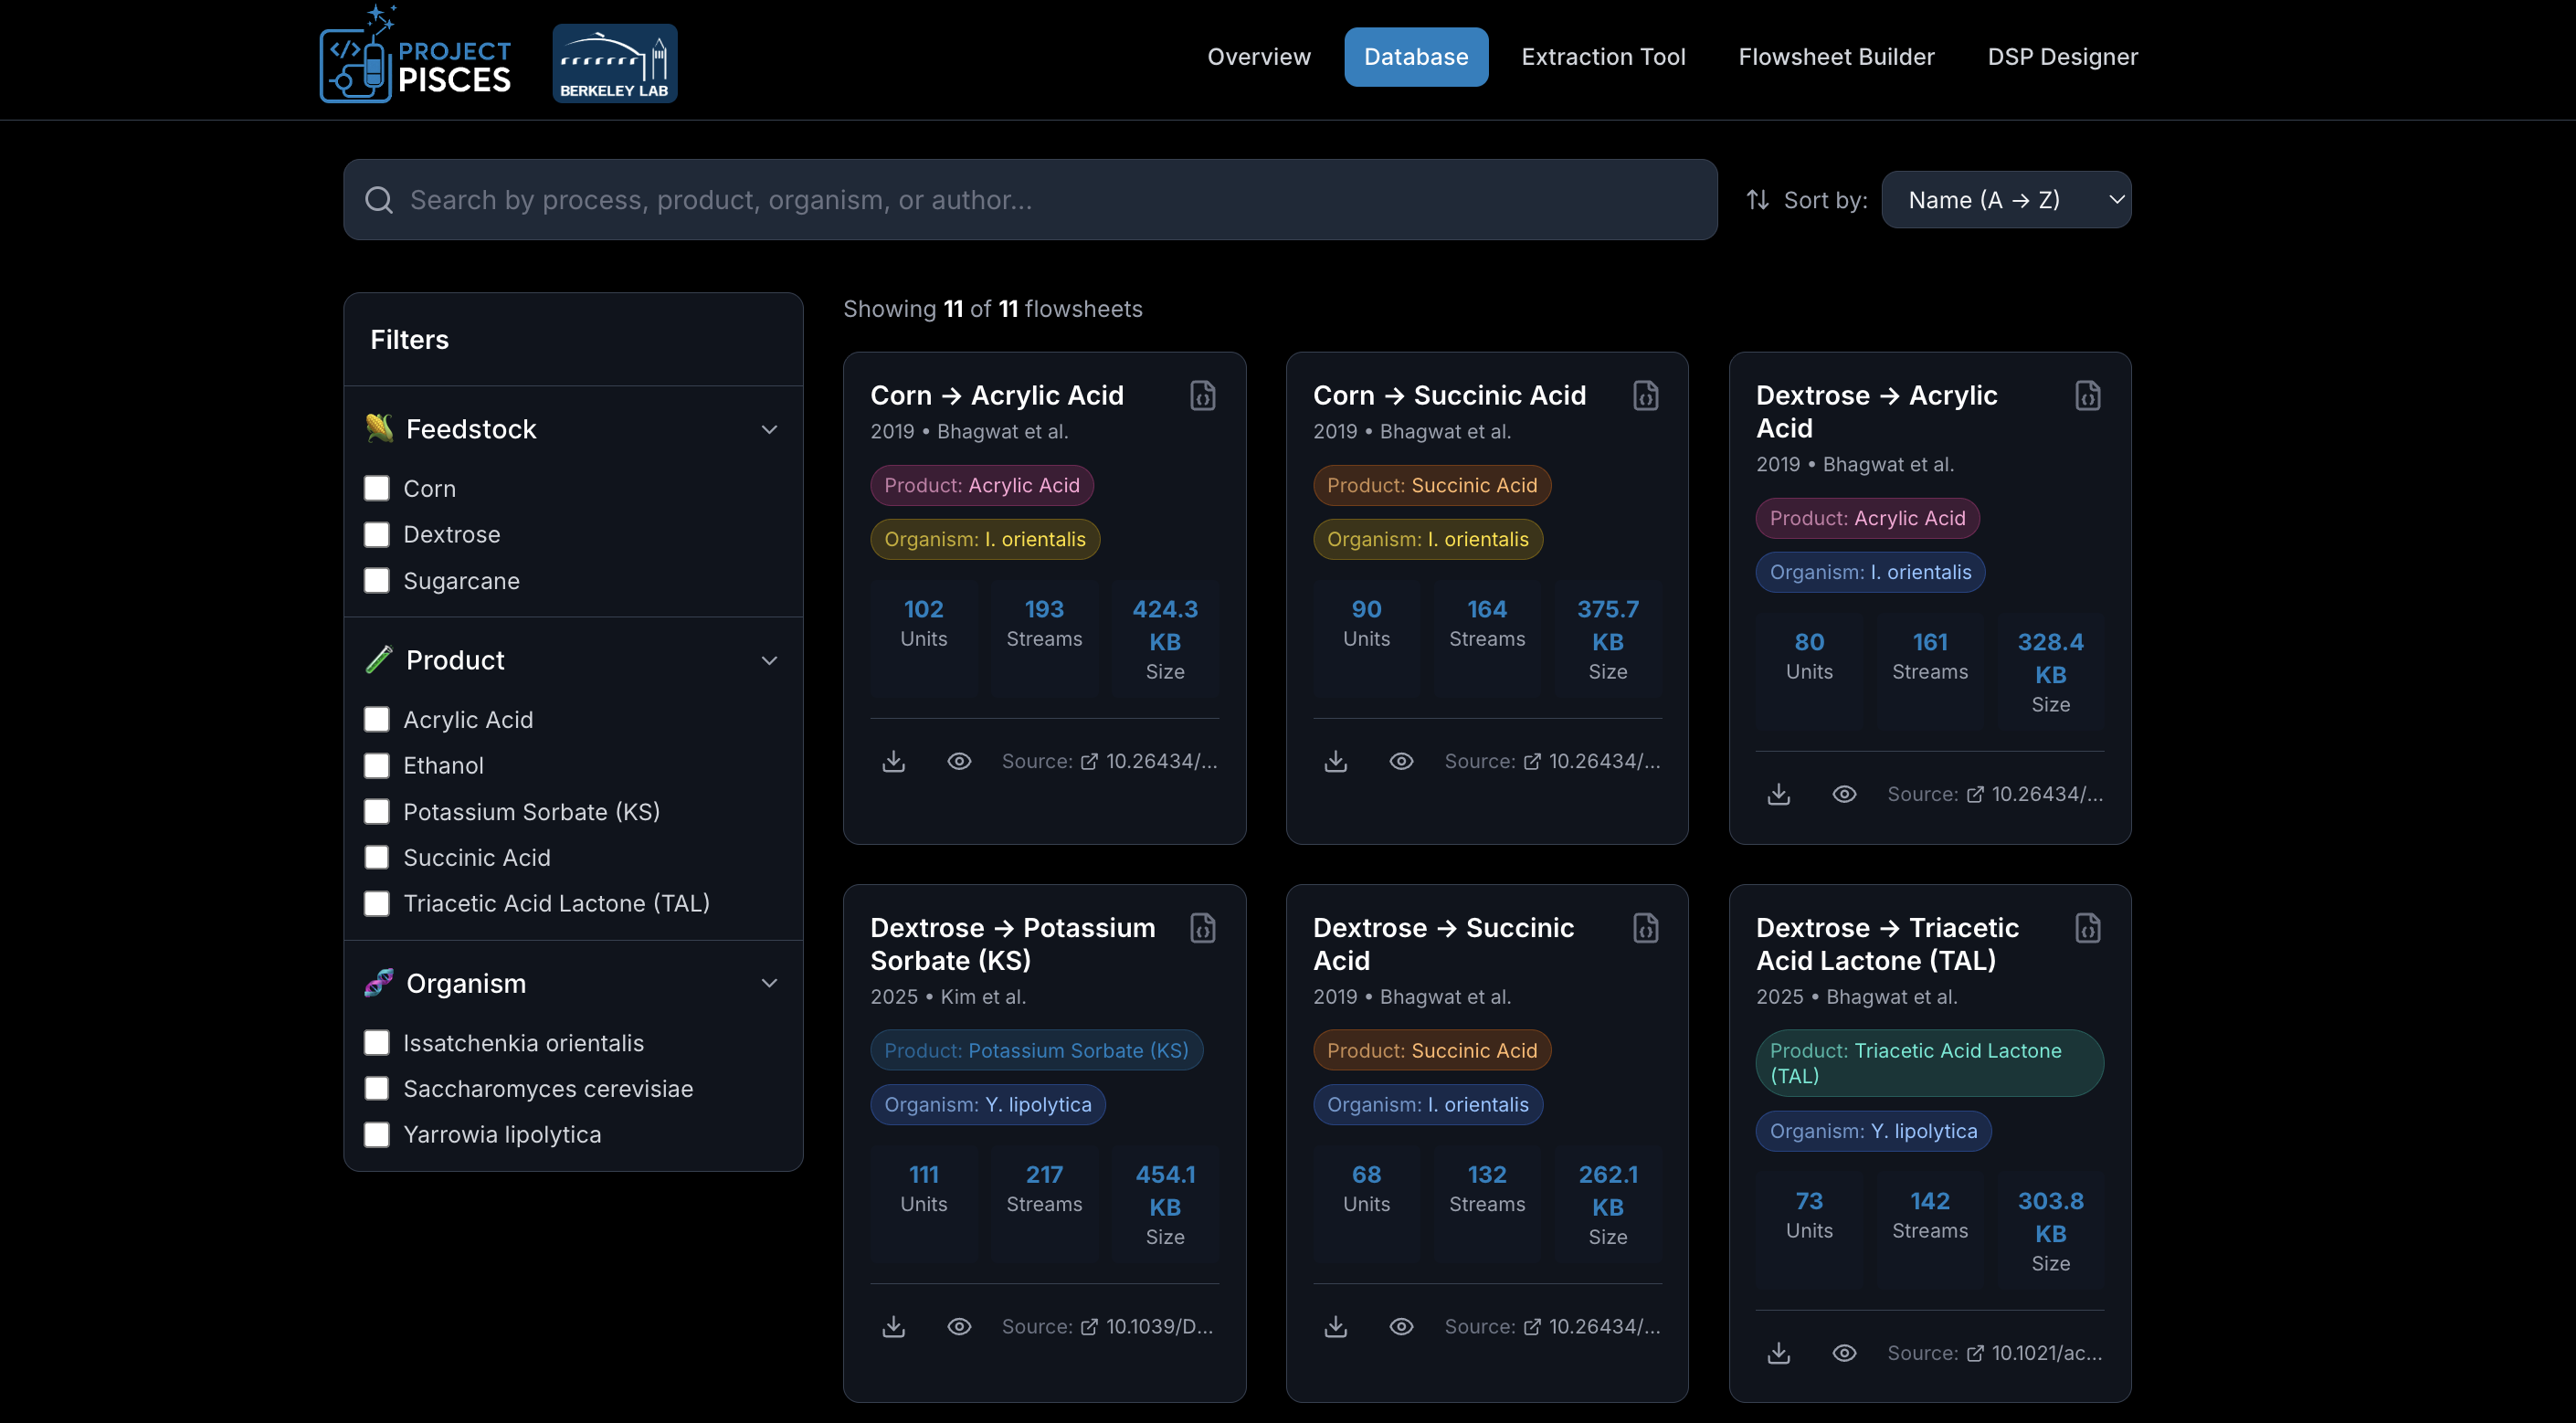Collapse the Organism filter section chevron

pyautogui.click(x=769, y=983)
